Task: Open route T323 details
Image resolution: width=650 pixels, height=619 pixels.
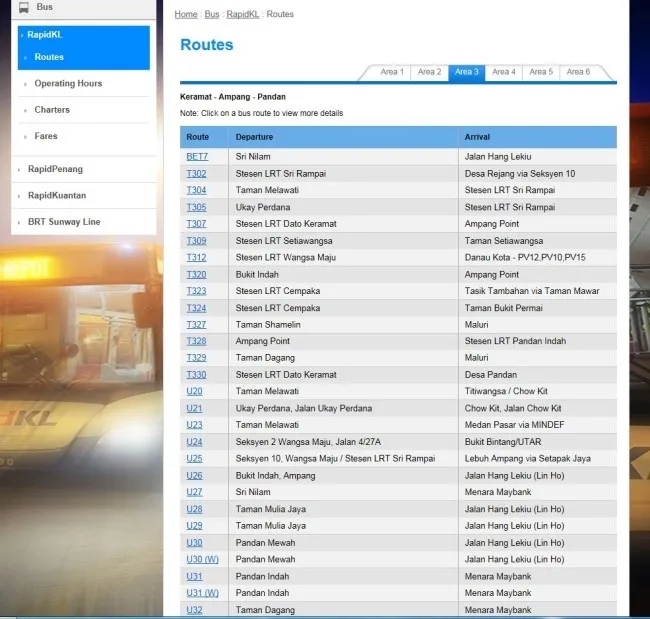Action: pos(196,291)
